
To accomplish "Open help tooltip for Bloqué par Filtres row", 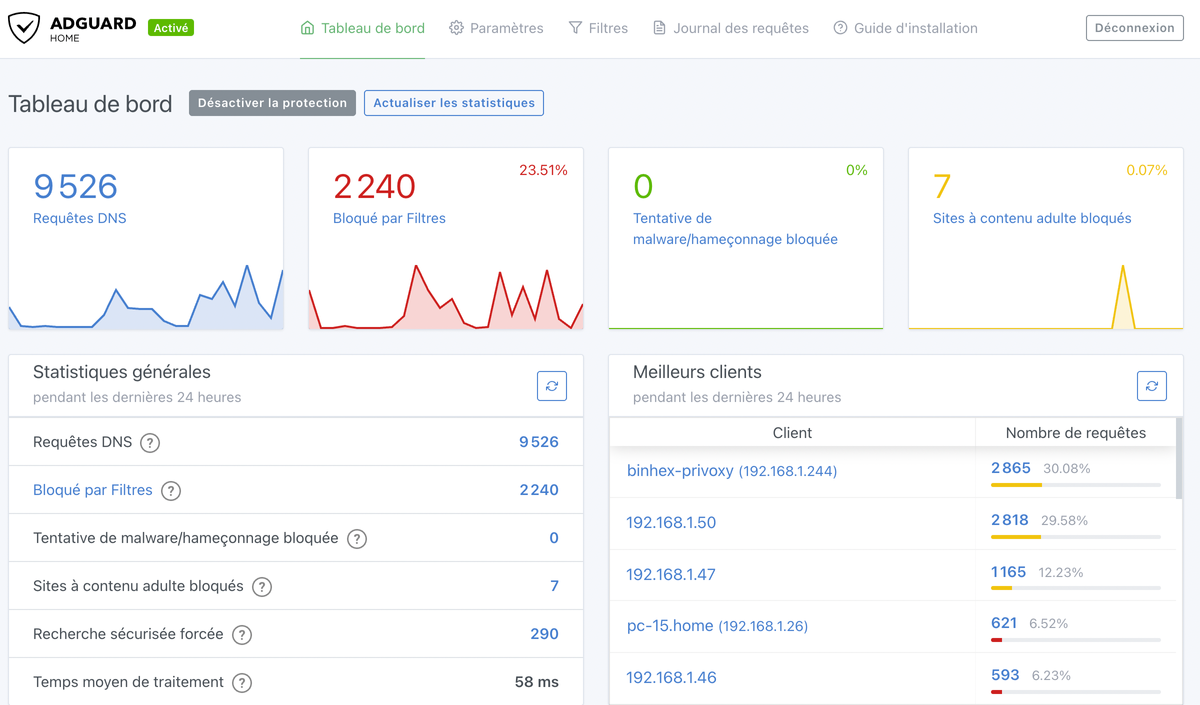I will (171, 491).
